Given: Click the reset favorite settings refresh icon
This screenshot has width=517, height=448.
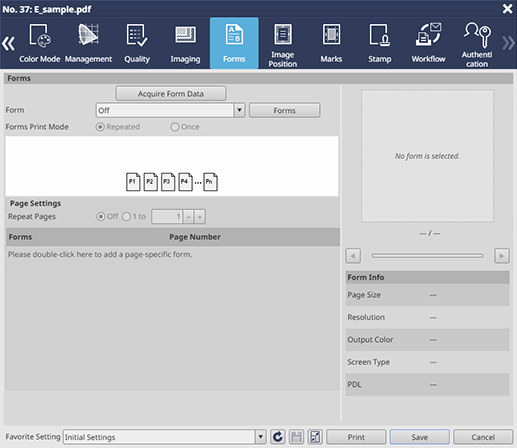Looking at the screenshot, I should (278, 437).
